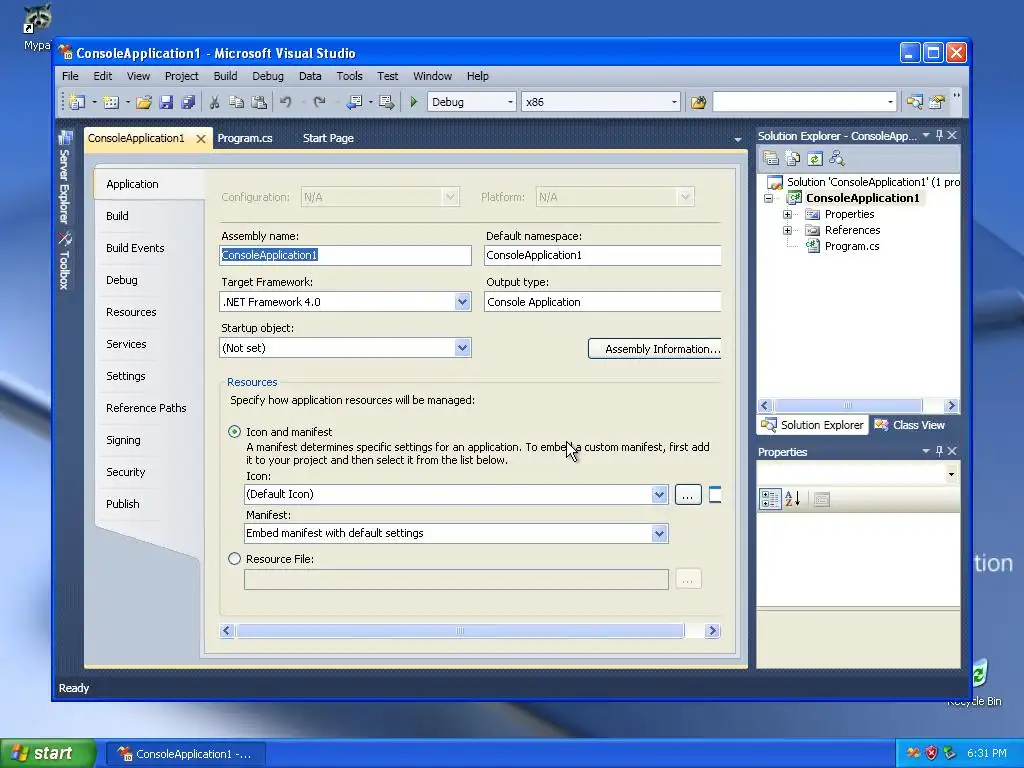Start debugging with green play icon

(x=413, y=102)
